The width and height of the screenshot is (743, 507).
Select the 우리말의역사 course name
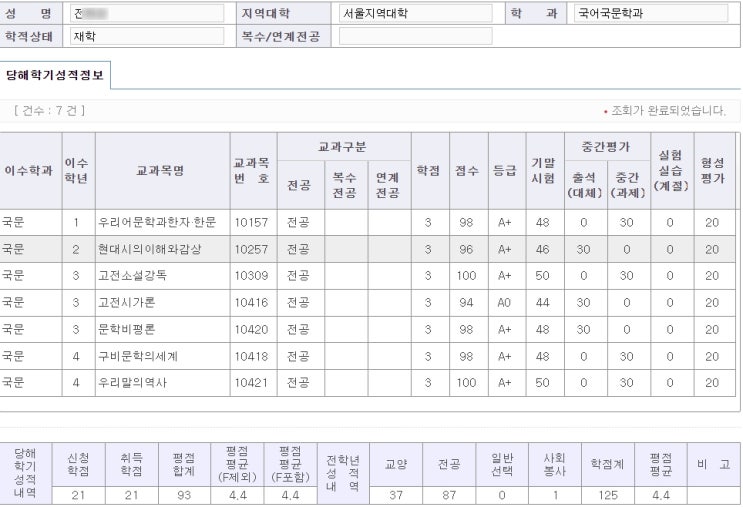click(132, 383)
